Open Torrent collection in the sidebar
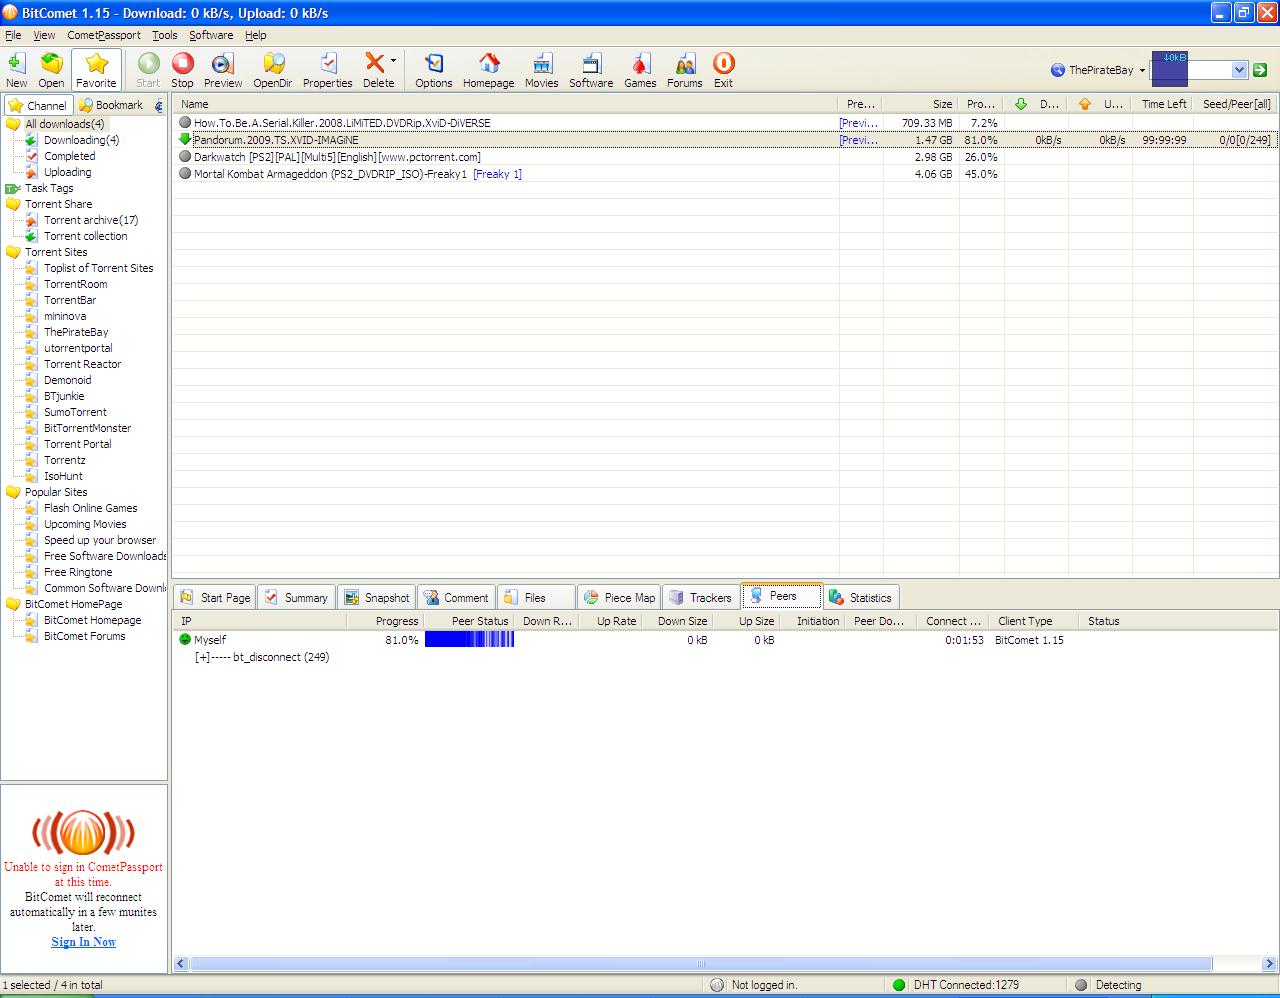This screenshot has height=998, width=1280. click(85, 236)
